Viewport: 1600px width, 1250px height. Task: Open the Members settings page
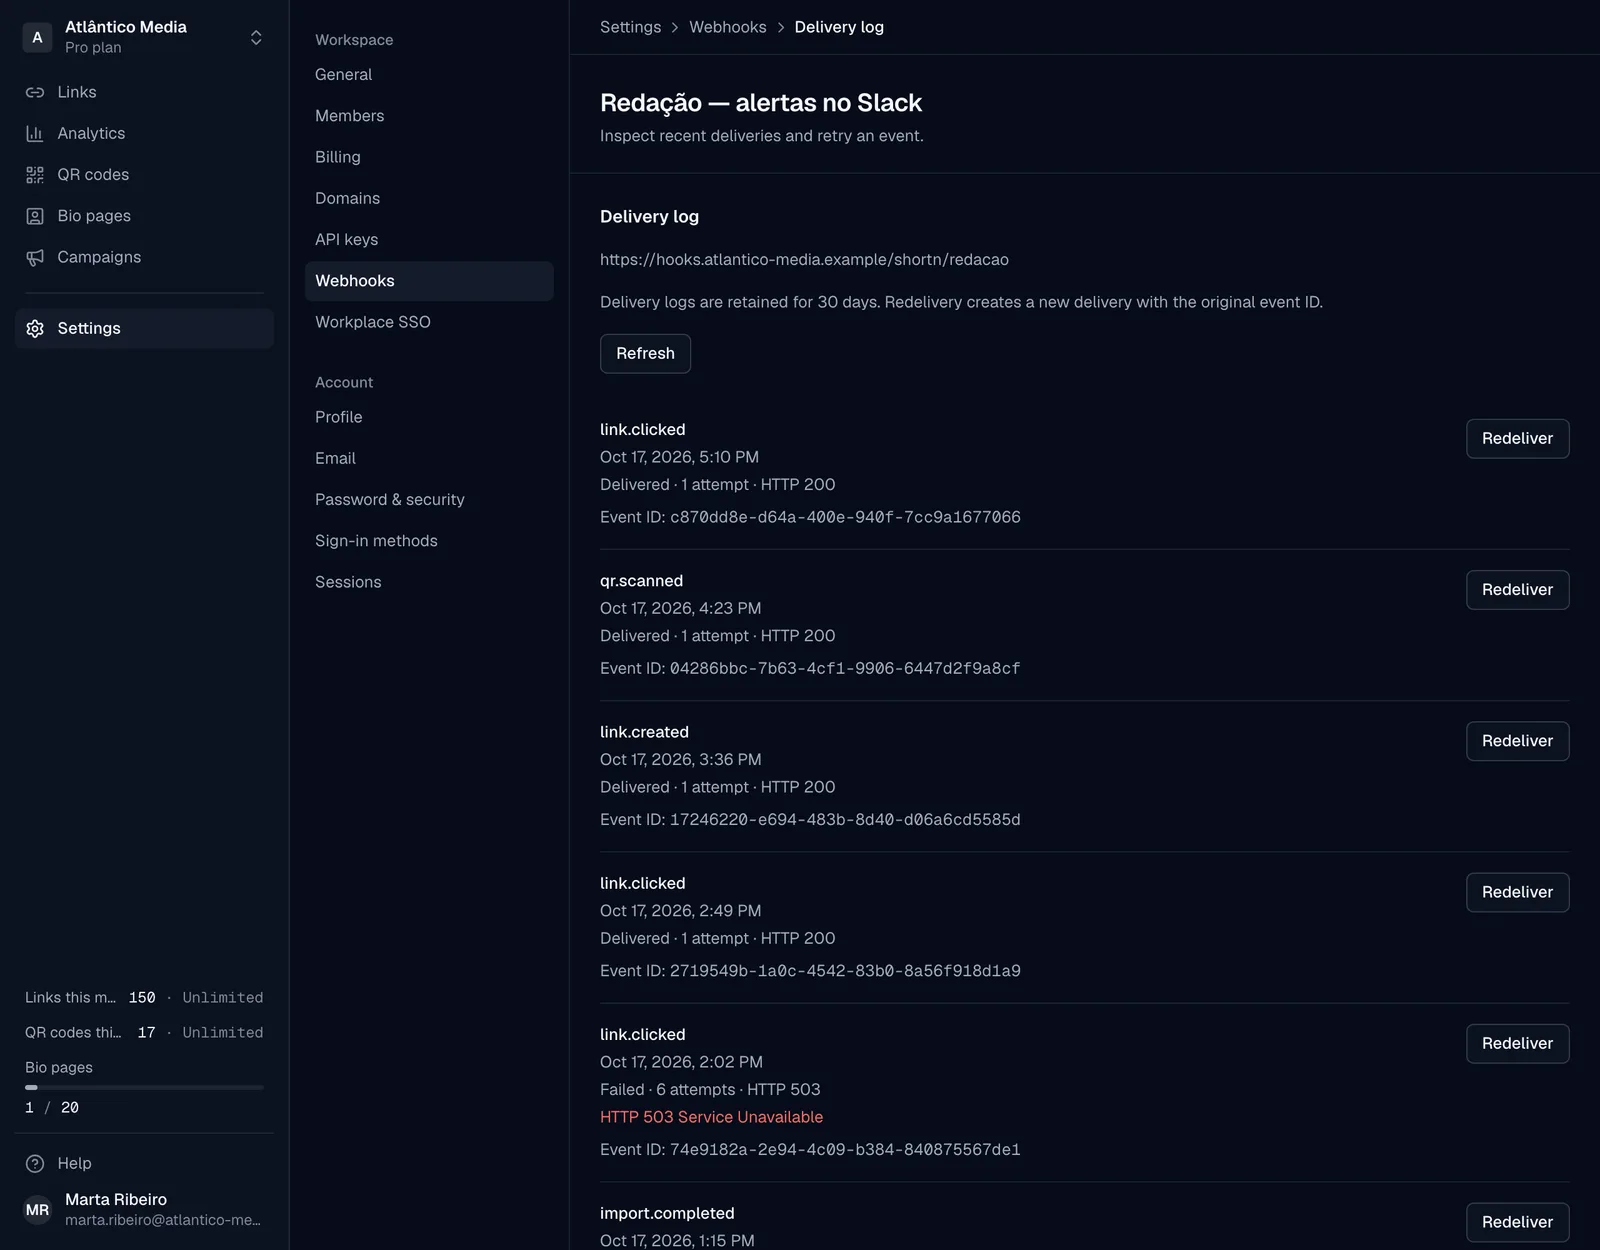pos(429,116)
